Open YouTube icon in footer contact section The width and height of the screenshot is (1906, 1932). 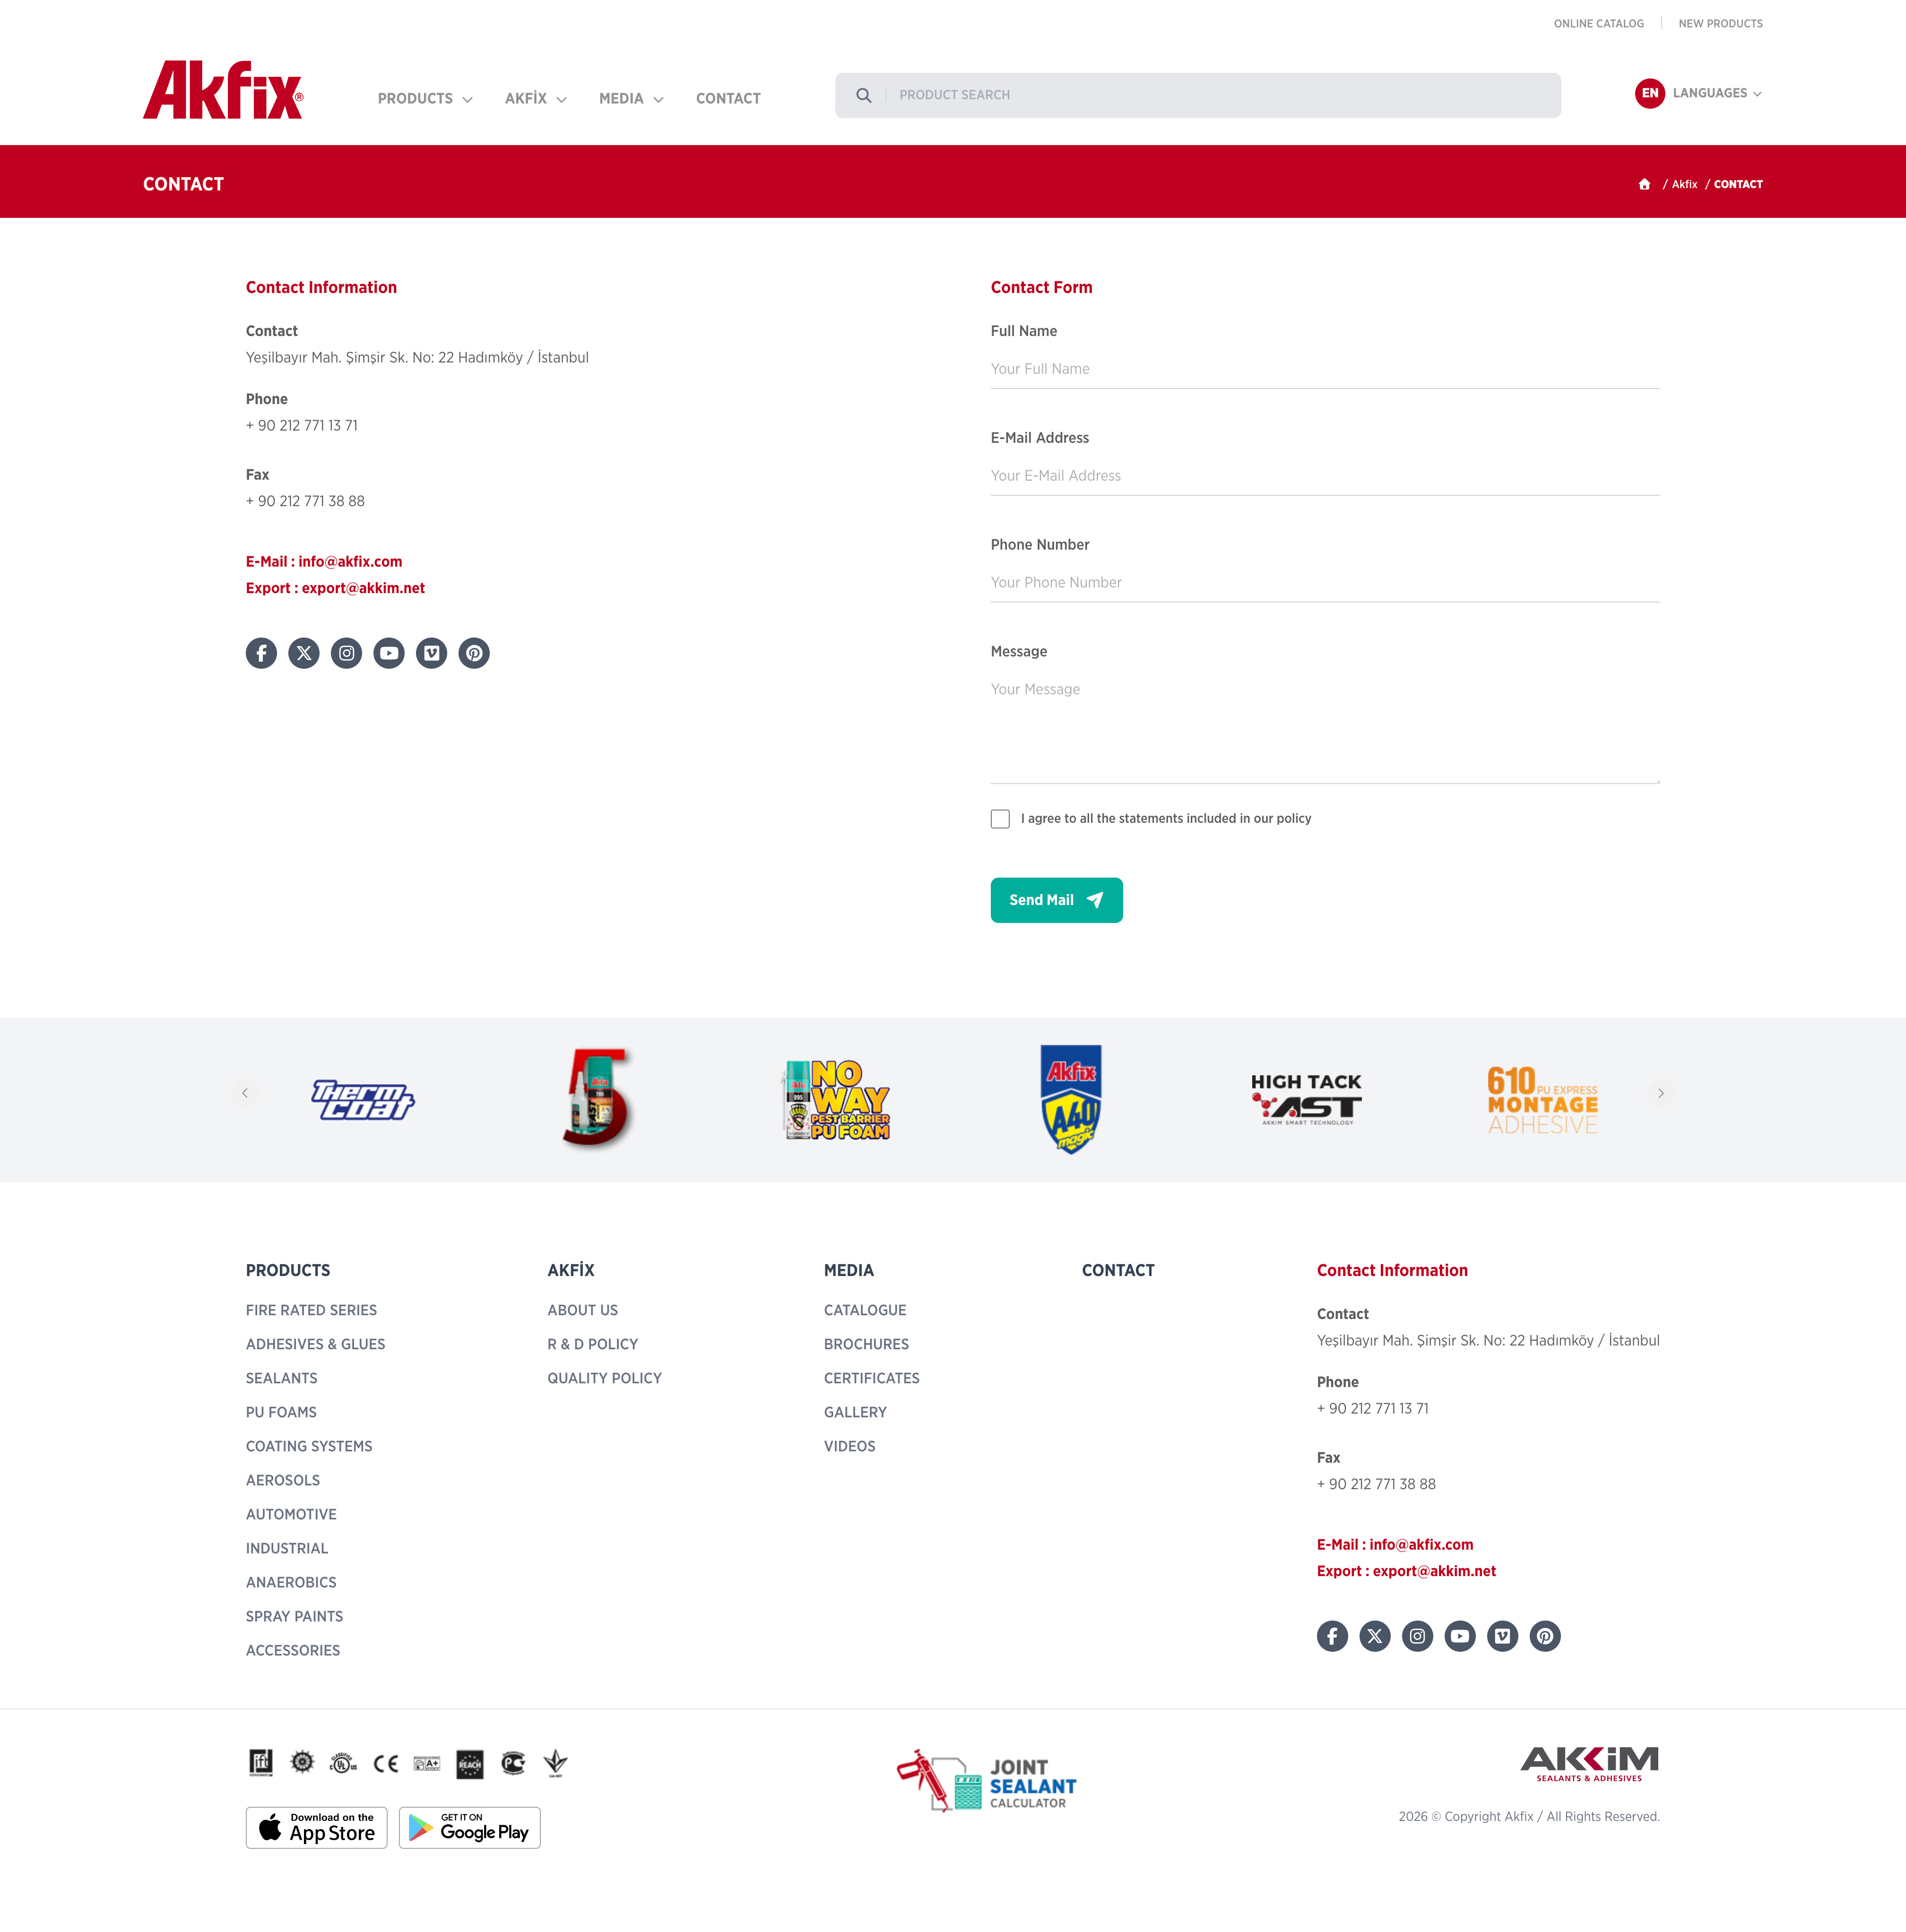(x=1460, y=1636)
